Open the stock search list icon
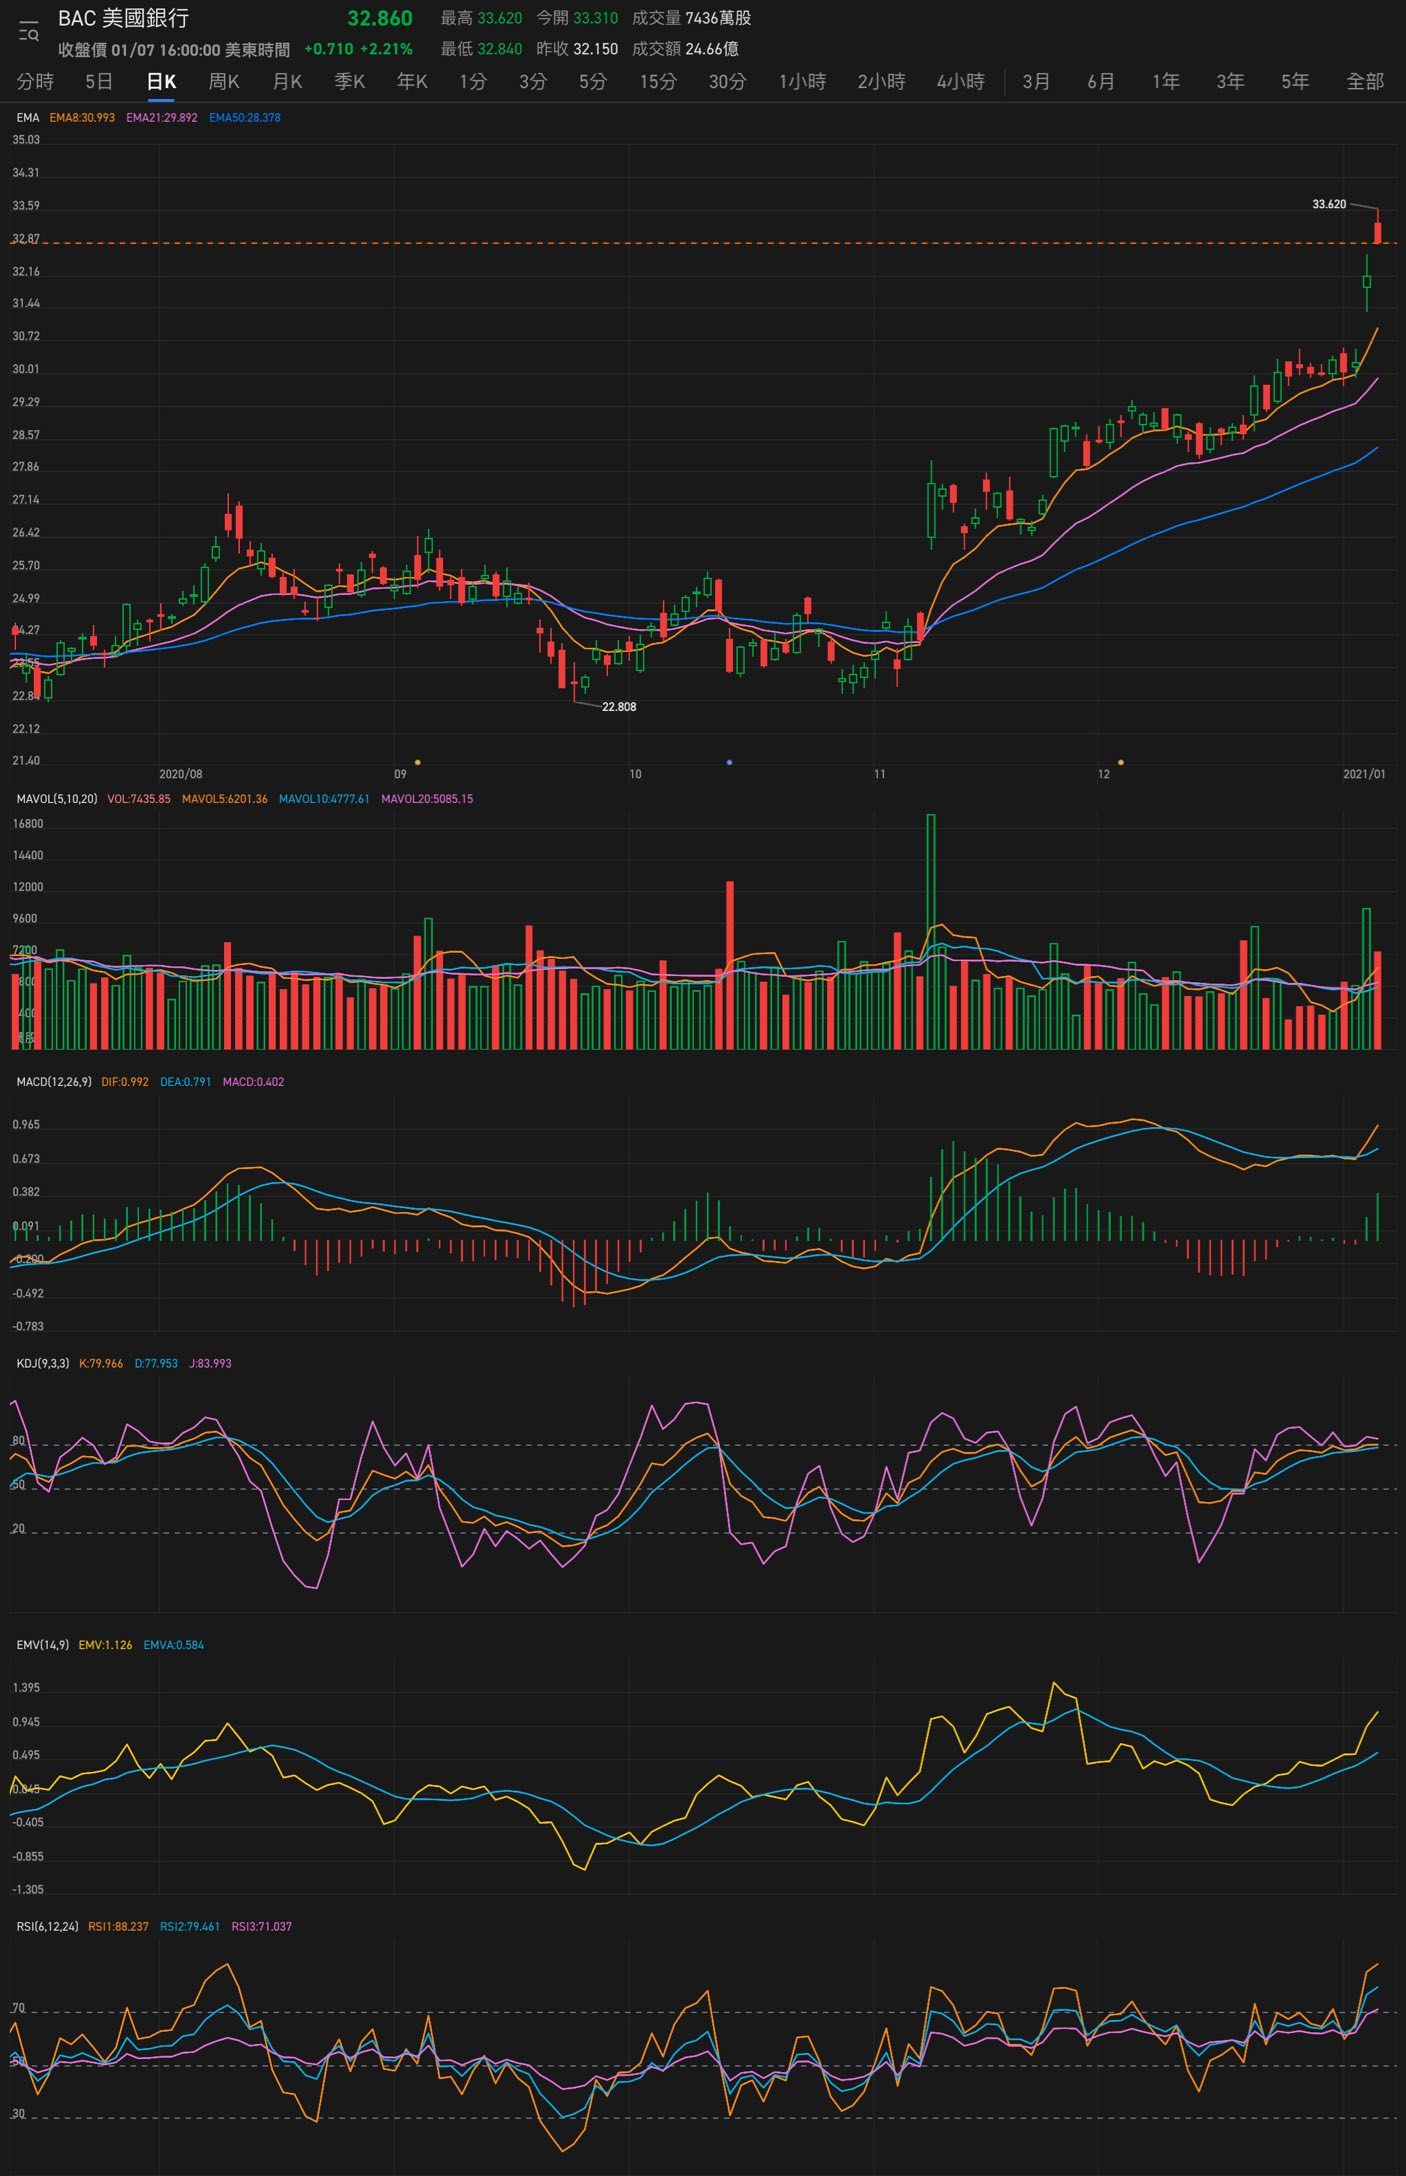Screen dimensions: 1406x2176 click(x=28, y=32)
